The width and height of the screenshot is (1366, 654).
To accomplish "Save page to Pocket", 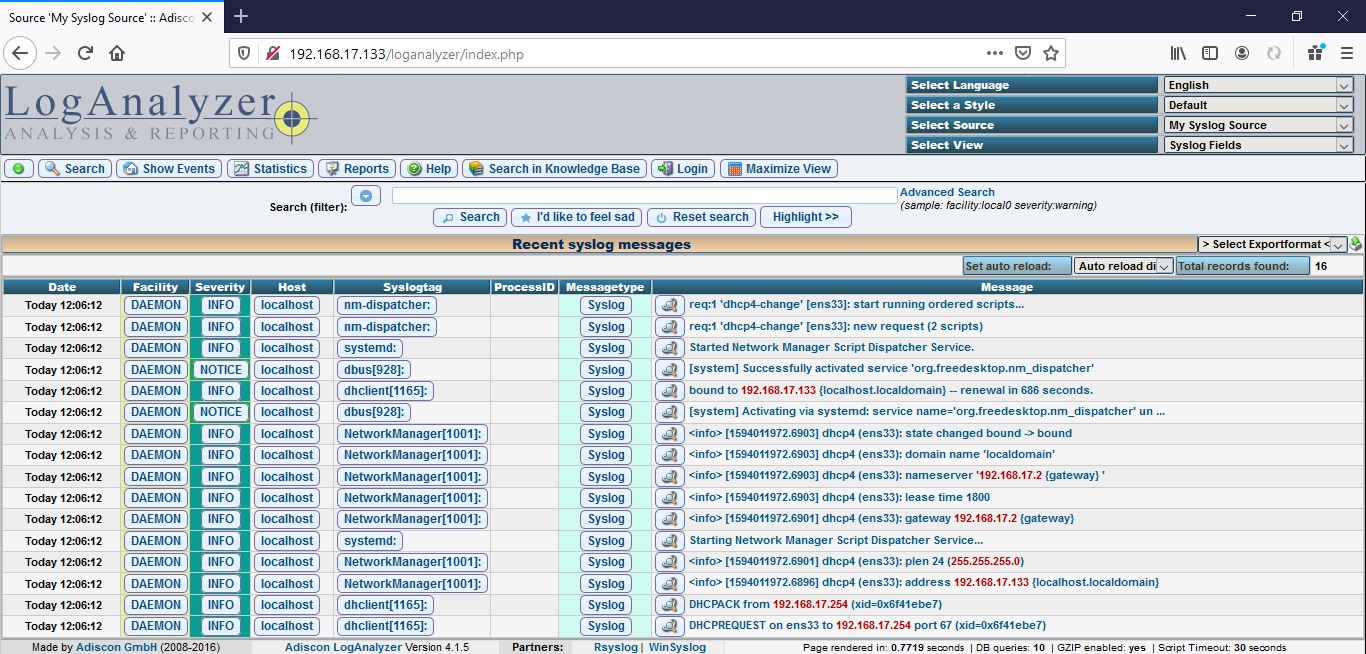I will pyautogui.click(x=1023, y=54).
